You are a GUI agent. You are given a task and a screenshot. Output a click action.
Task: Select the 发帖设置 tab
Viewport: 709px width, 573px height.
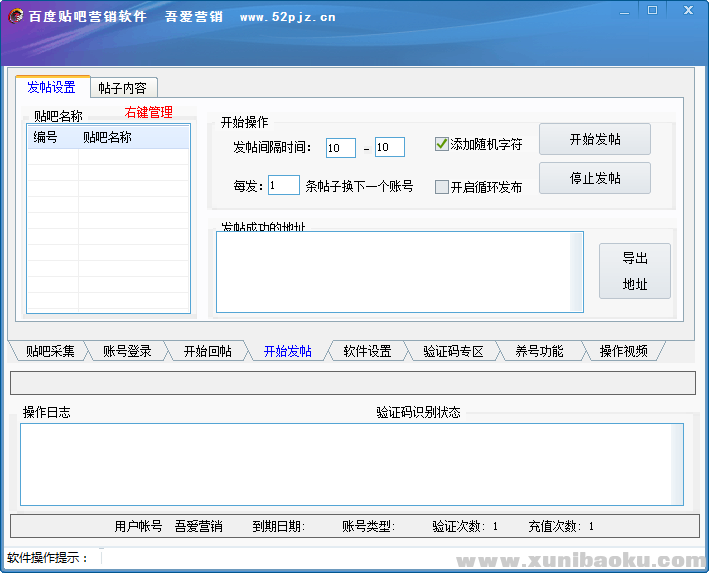pos(52,88)
